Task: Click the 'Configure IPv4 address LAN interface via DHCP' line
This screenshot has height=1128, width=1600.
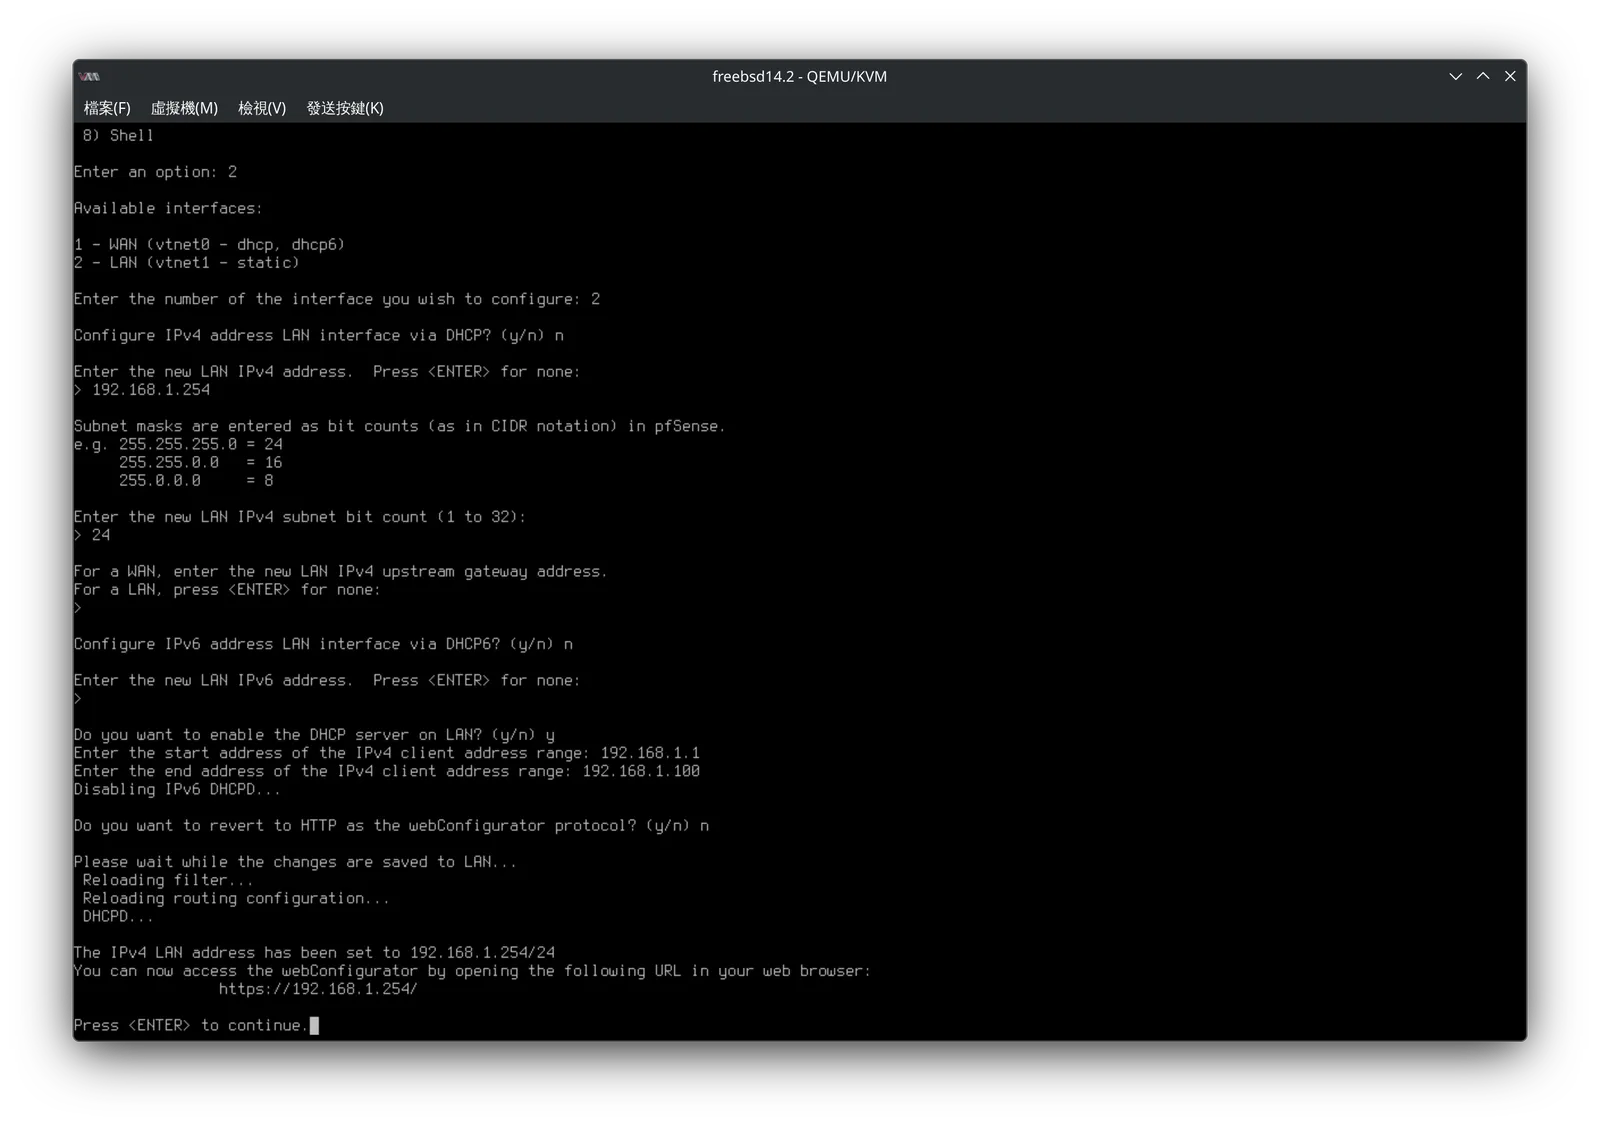Action: (x=319, y=335)
